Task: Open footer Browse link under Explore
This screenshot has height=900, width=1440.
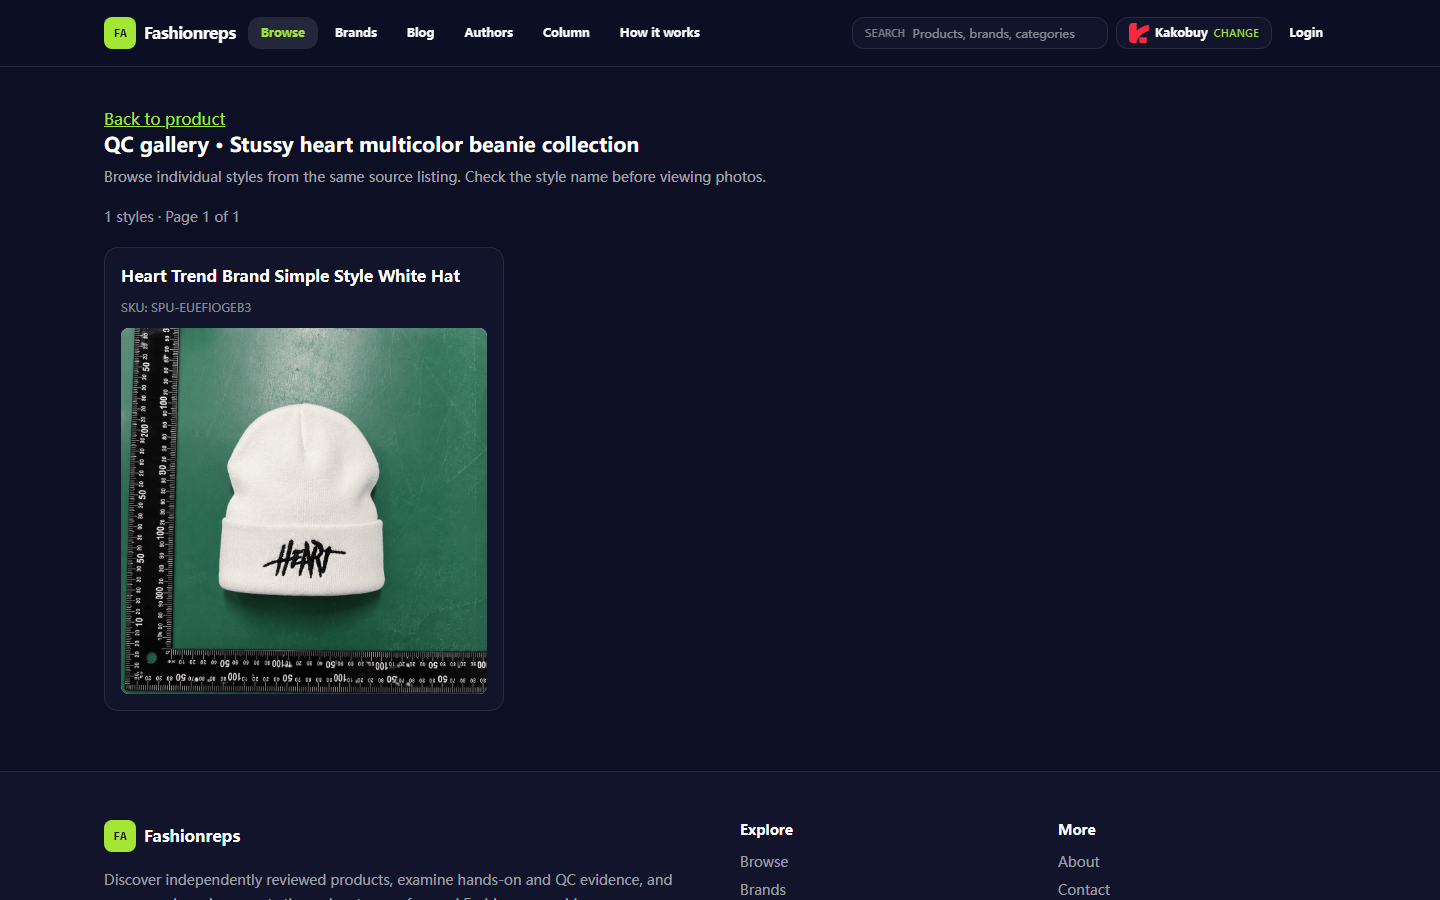Action: click(764, 862)
